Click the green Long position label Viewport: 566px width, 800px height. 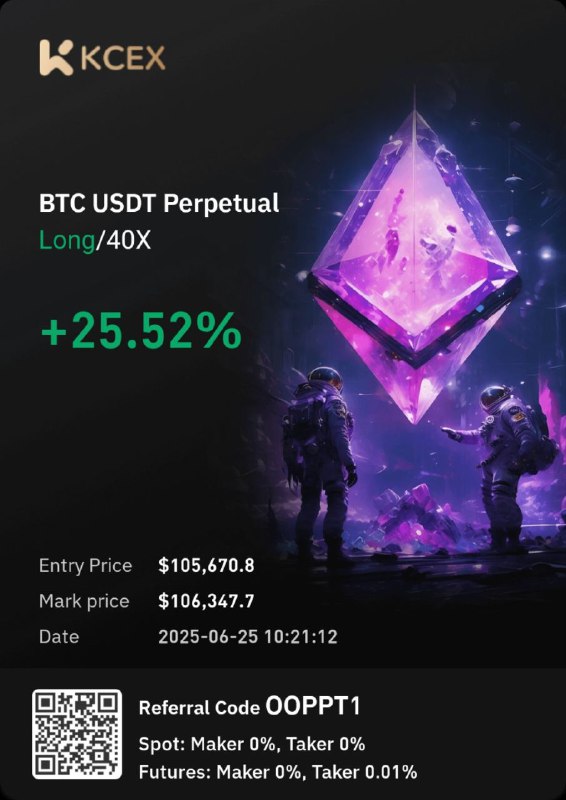(67, 240)
